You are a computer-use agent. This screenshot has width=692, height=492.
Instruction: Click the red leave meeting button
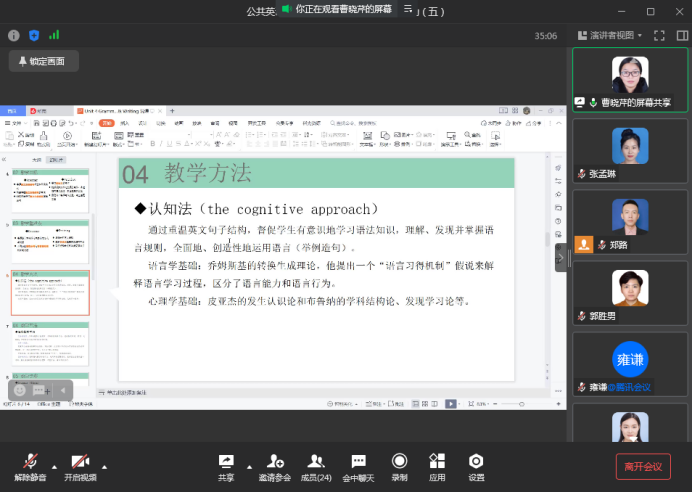(643, 466)
